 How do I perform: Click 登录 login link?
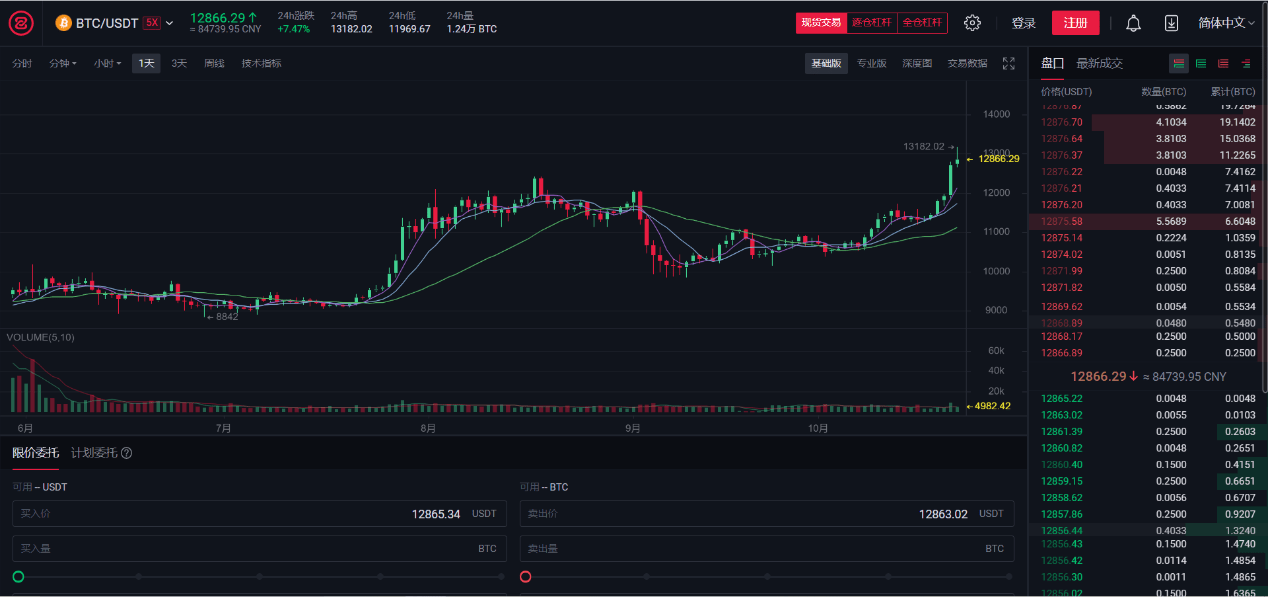[1023, 23]
